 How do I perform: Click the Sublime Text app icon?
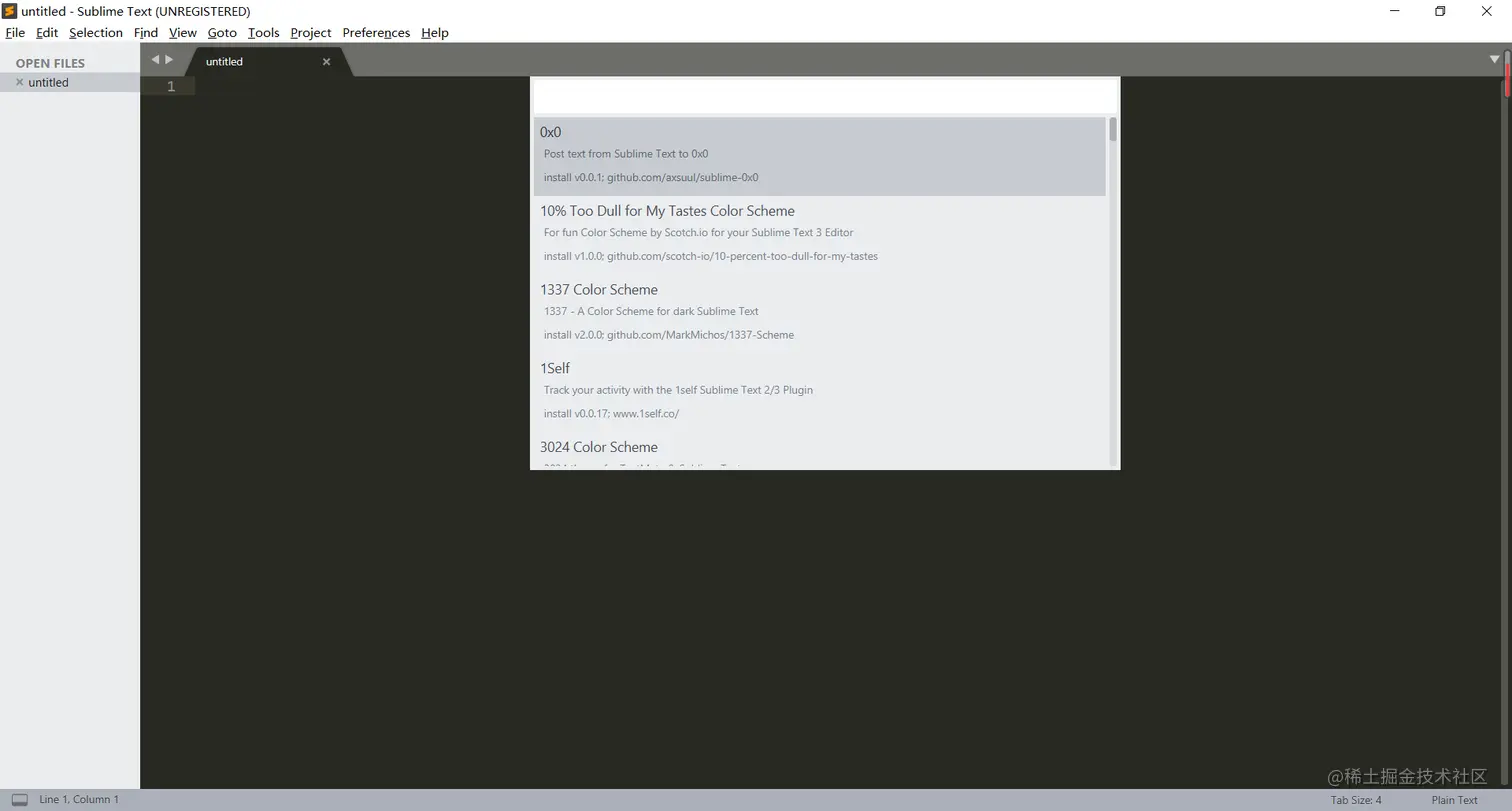pos(9,11)
